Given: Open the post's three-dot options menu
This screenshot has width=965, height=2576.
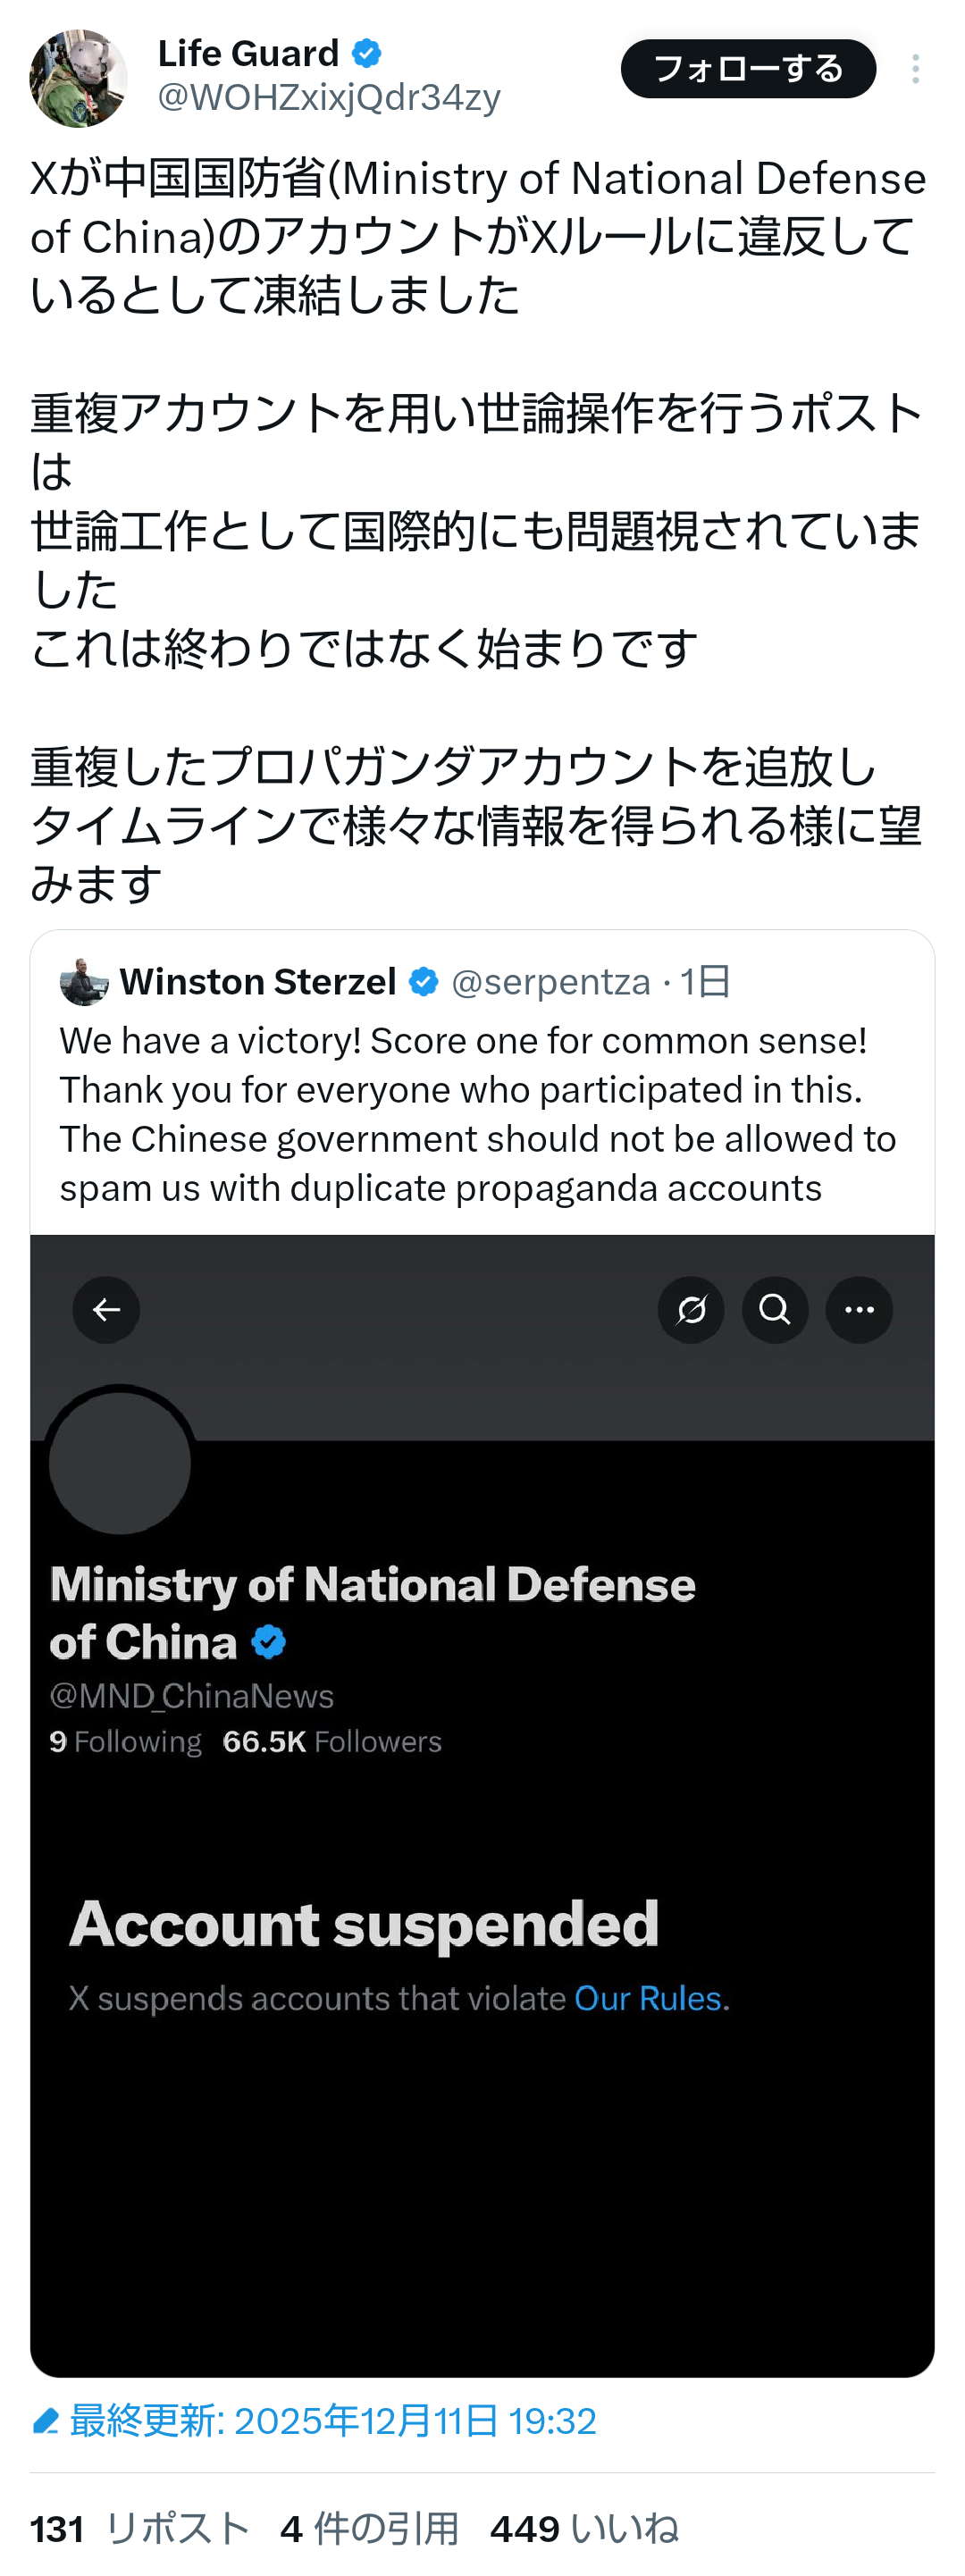Looking at the screenshot, I should [x=915, y=69].
